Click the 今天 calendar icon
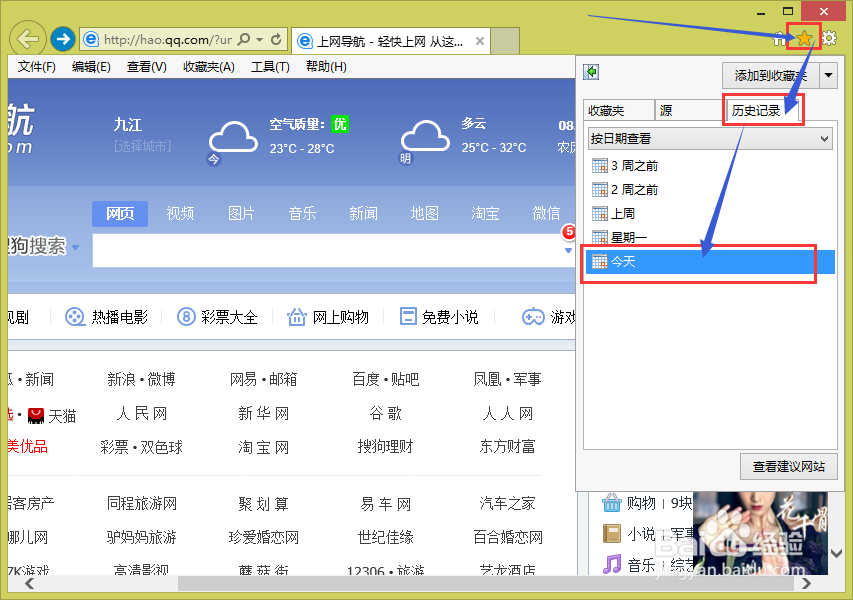The image size is (853, 600). coord(599,262)
